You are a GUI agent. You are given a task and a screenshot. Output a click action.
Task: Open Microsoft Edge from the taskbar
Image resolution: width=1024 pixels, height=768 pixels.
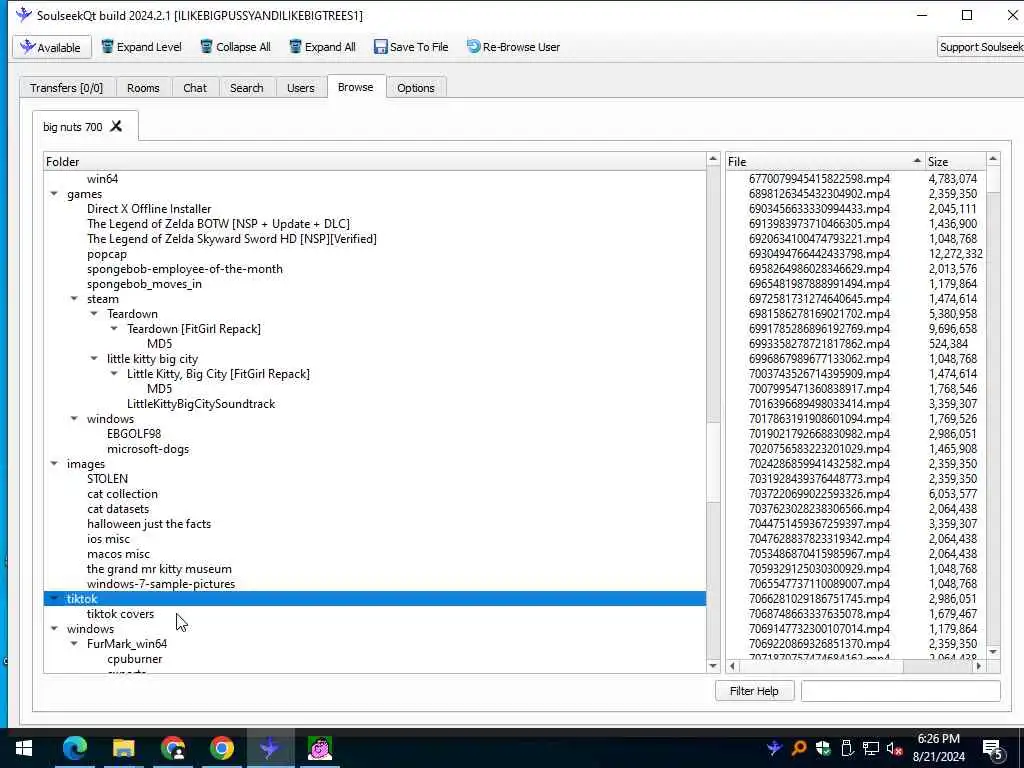(x=74, y=748)
